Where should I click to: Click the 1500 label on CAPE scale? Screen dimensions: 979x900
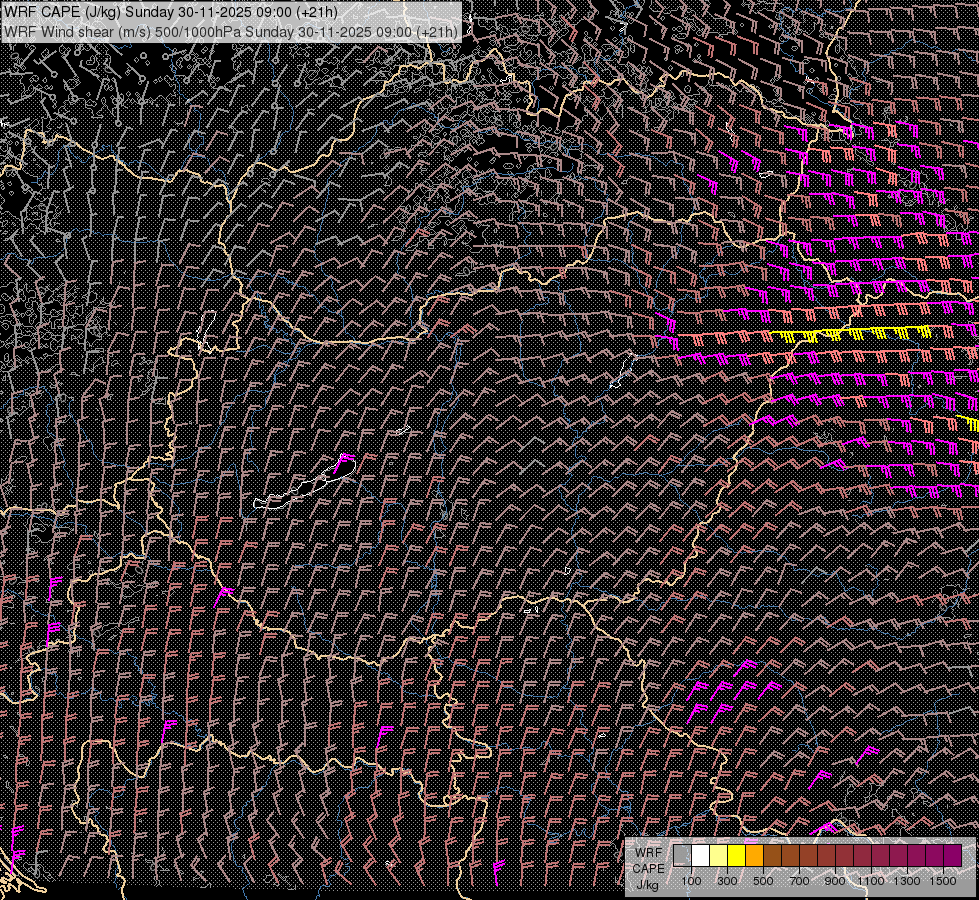click(x=943, y=881)
